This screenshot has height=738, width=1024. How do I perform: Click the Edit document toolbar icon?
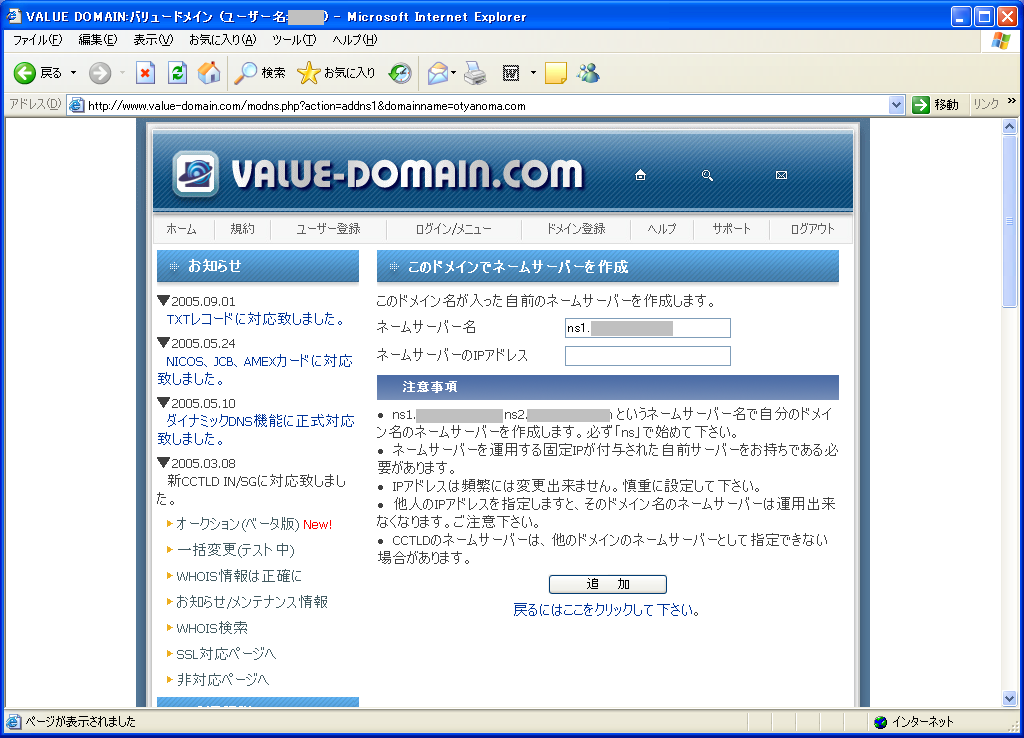(511, 73)
